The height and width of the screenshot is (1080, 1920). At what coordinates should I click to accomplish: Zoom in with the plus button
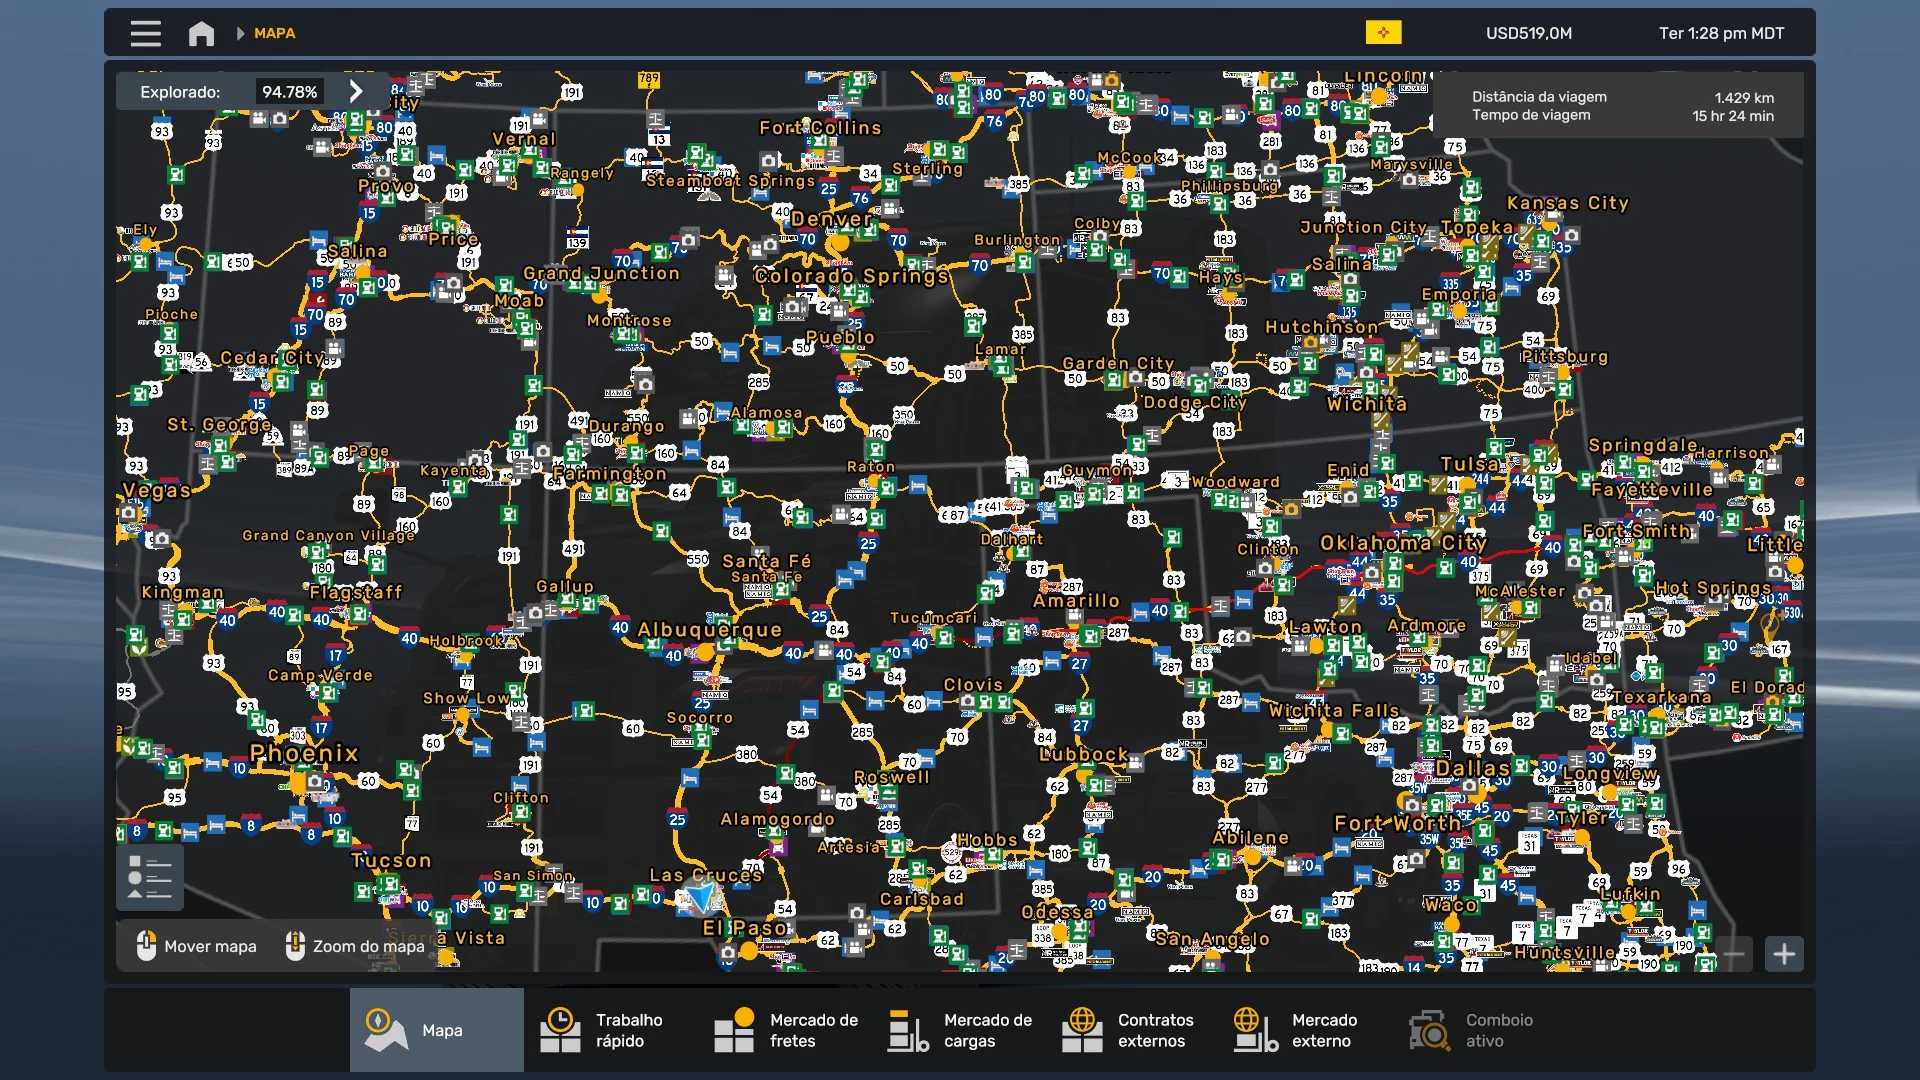pos(1784,954)
